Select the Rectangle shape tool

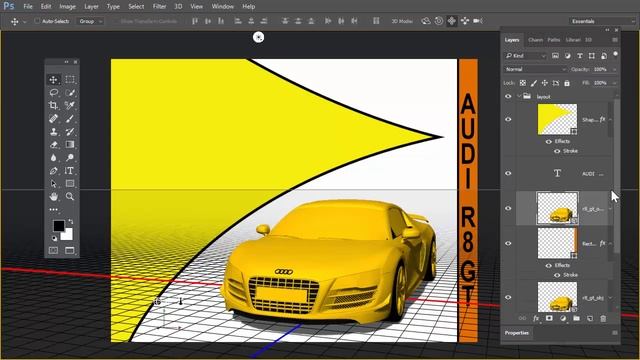click(70, 184)
